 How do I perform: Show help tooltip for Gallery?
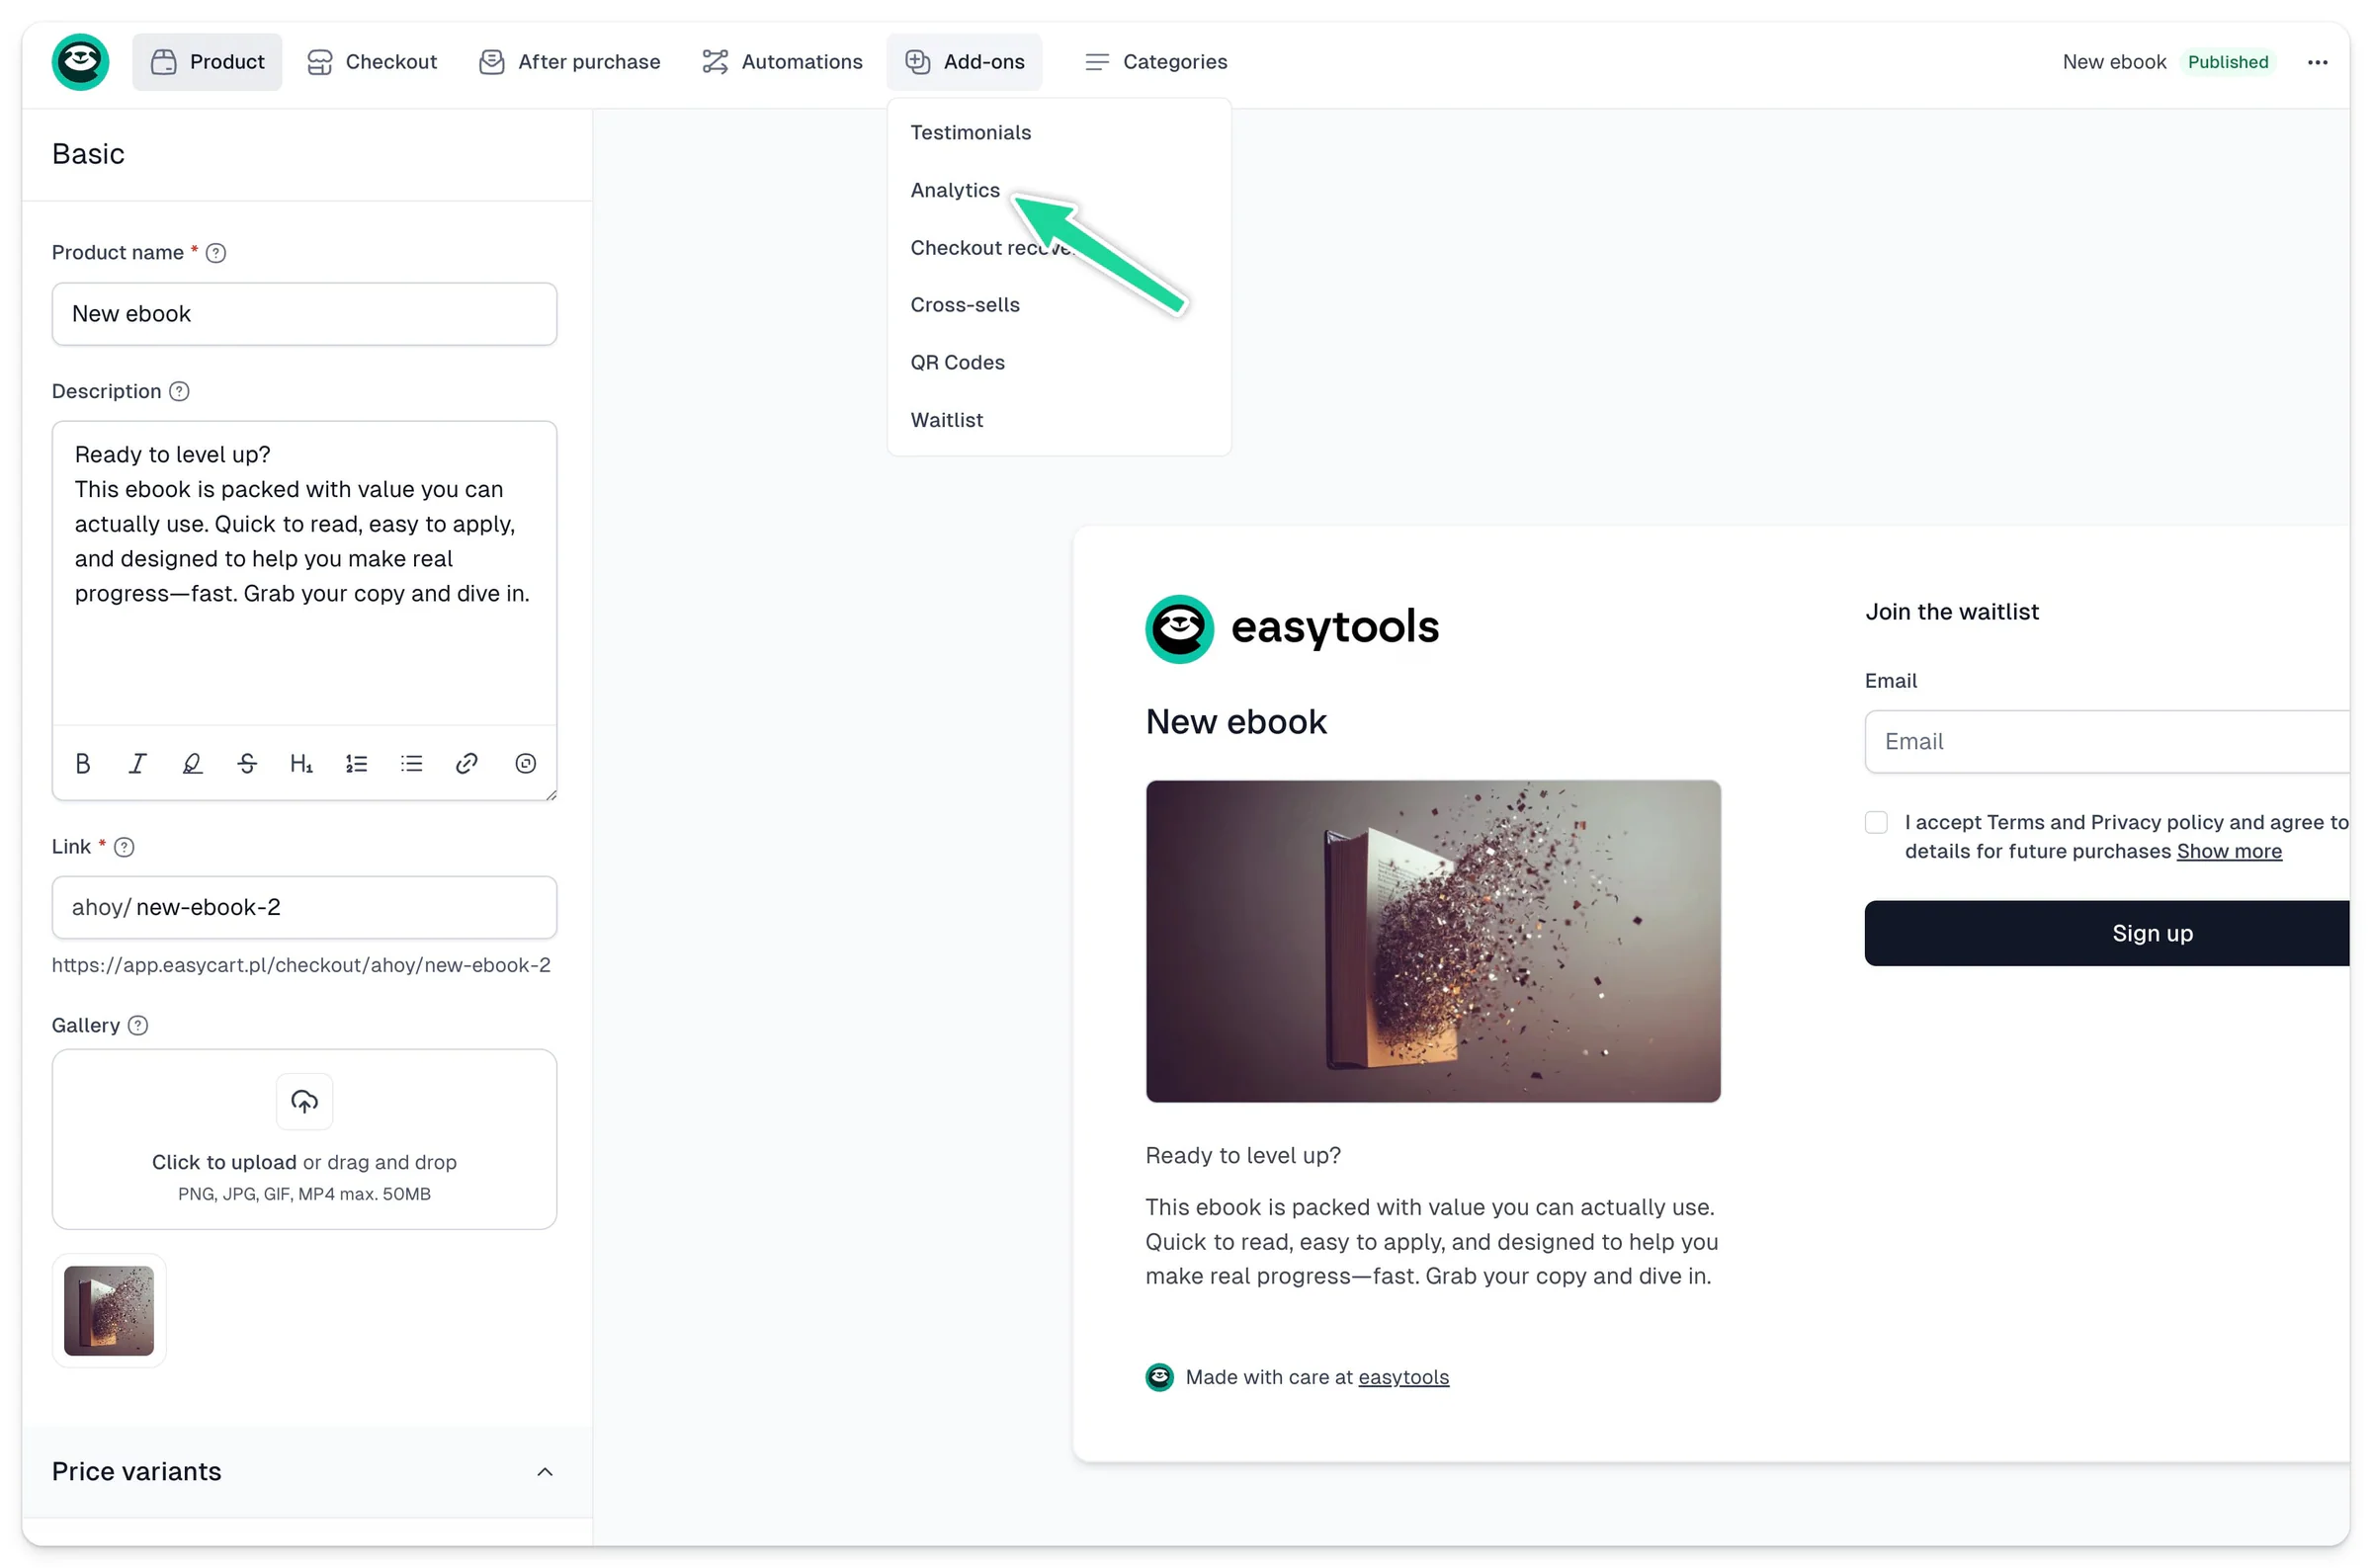pos(138,1026)
